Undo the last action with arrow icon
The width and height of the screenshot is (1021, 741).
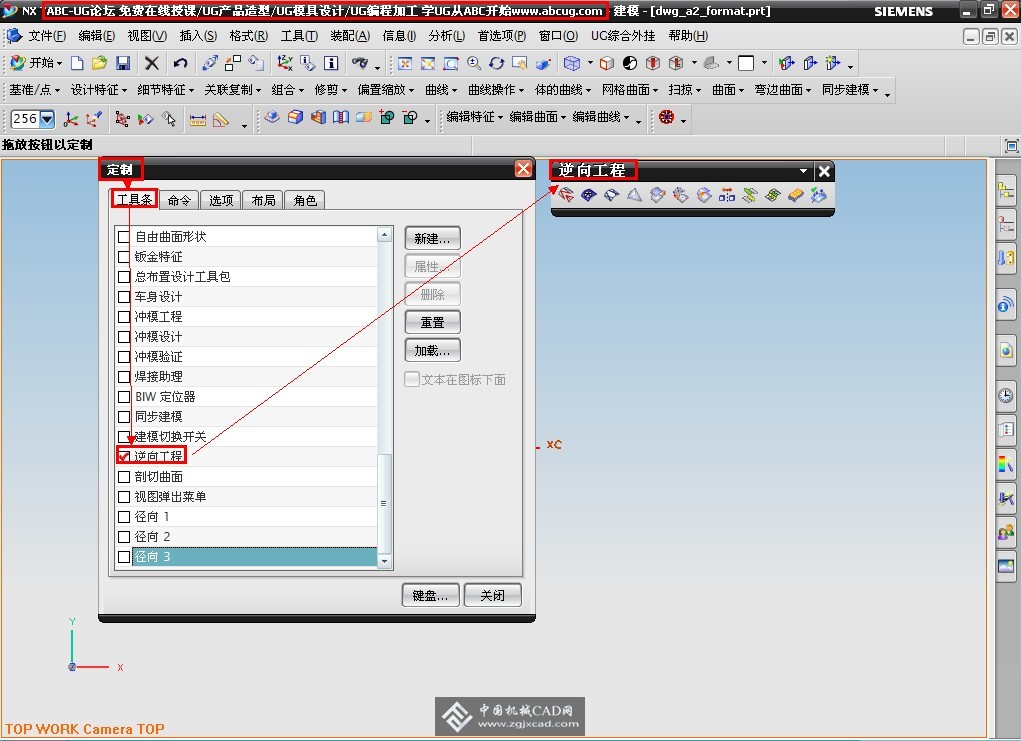click(x=180, y=63)
